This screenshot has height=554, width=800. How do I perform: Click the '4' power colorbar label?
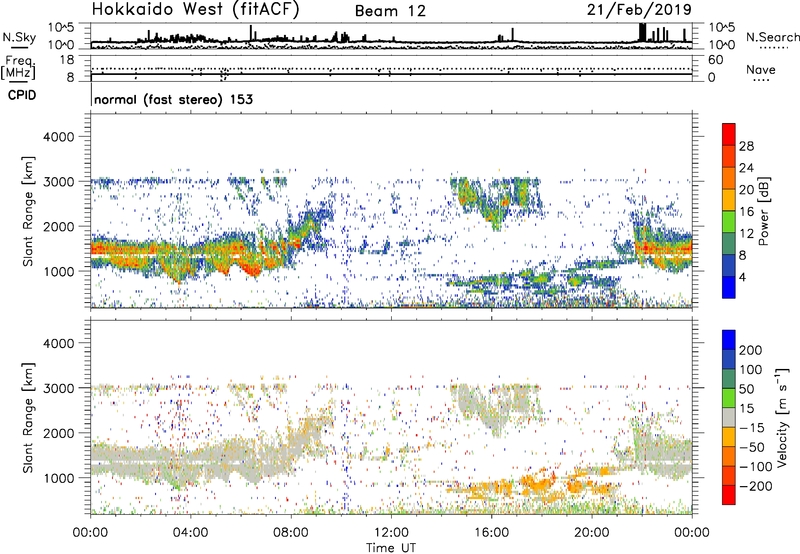(743, 277)
